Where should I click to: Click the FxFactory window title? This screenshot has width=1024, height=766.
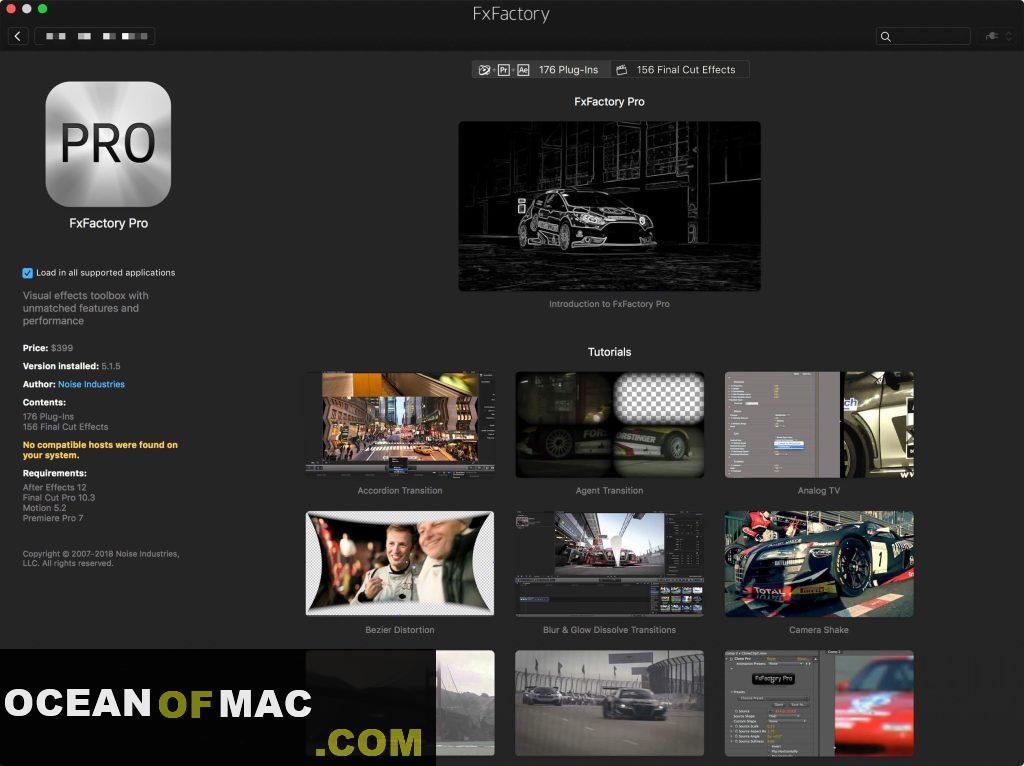pyautogui.click(x=511, y=14)
